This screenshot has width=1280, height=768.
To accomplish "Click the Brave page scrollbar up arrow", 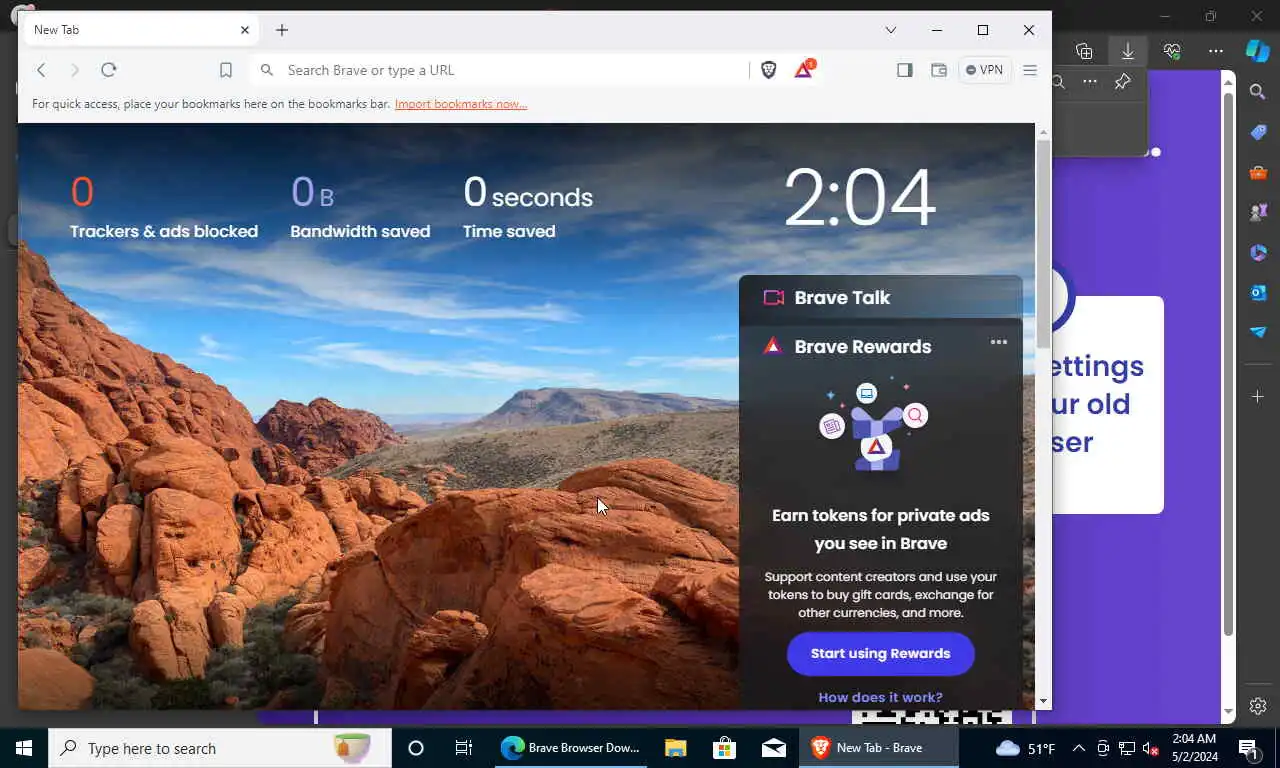I will point(1043,131).
